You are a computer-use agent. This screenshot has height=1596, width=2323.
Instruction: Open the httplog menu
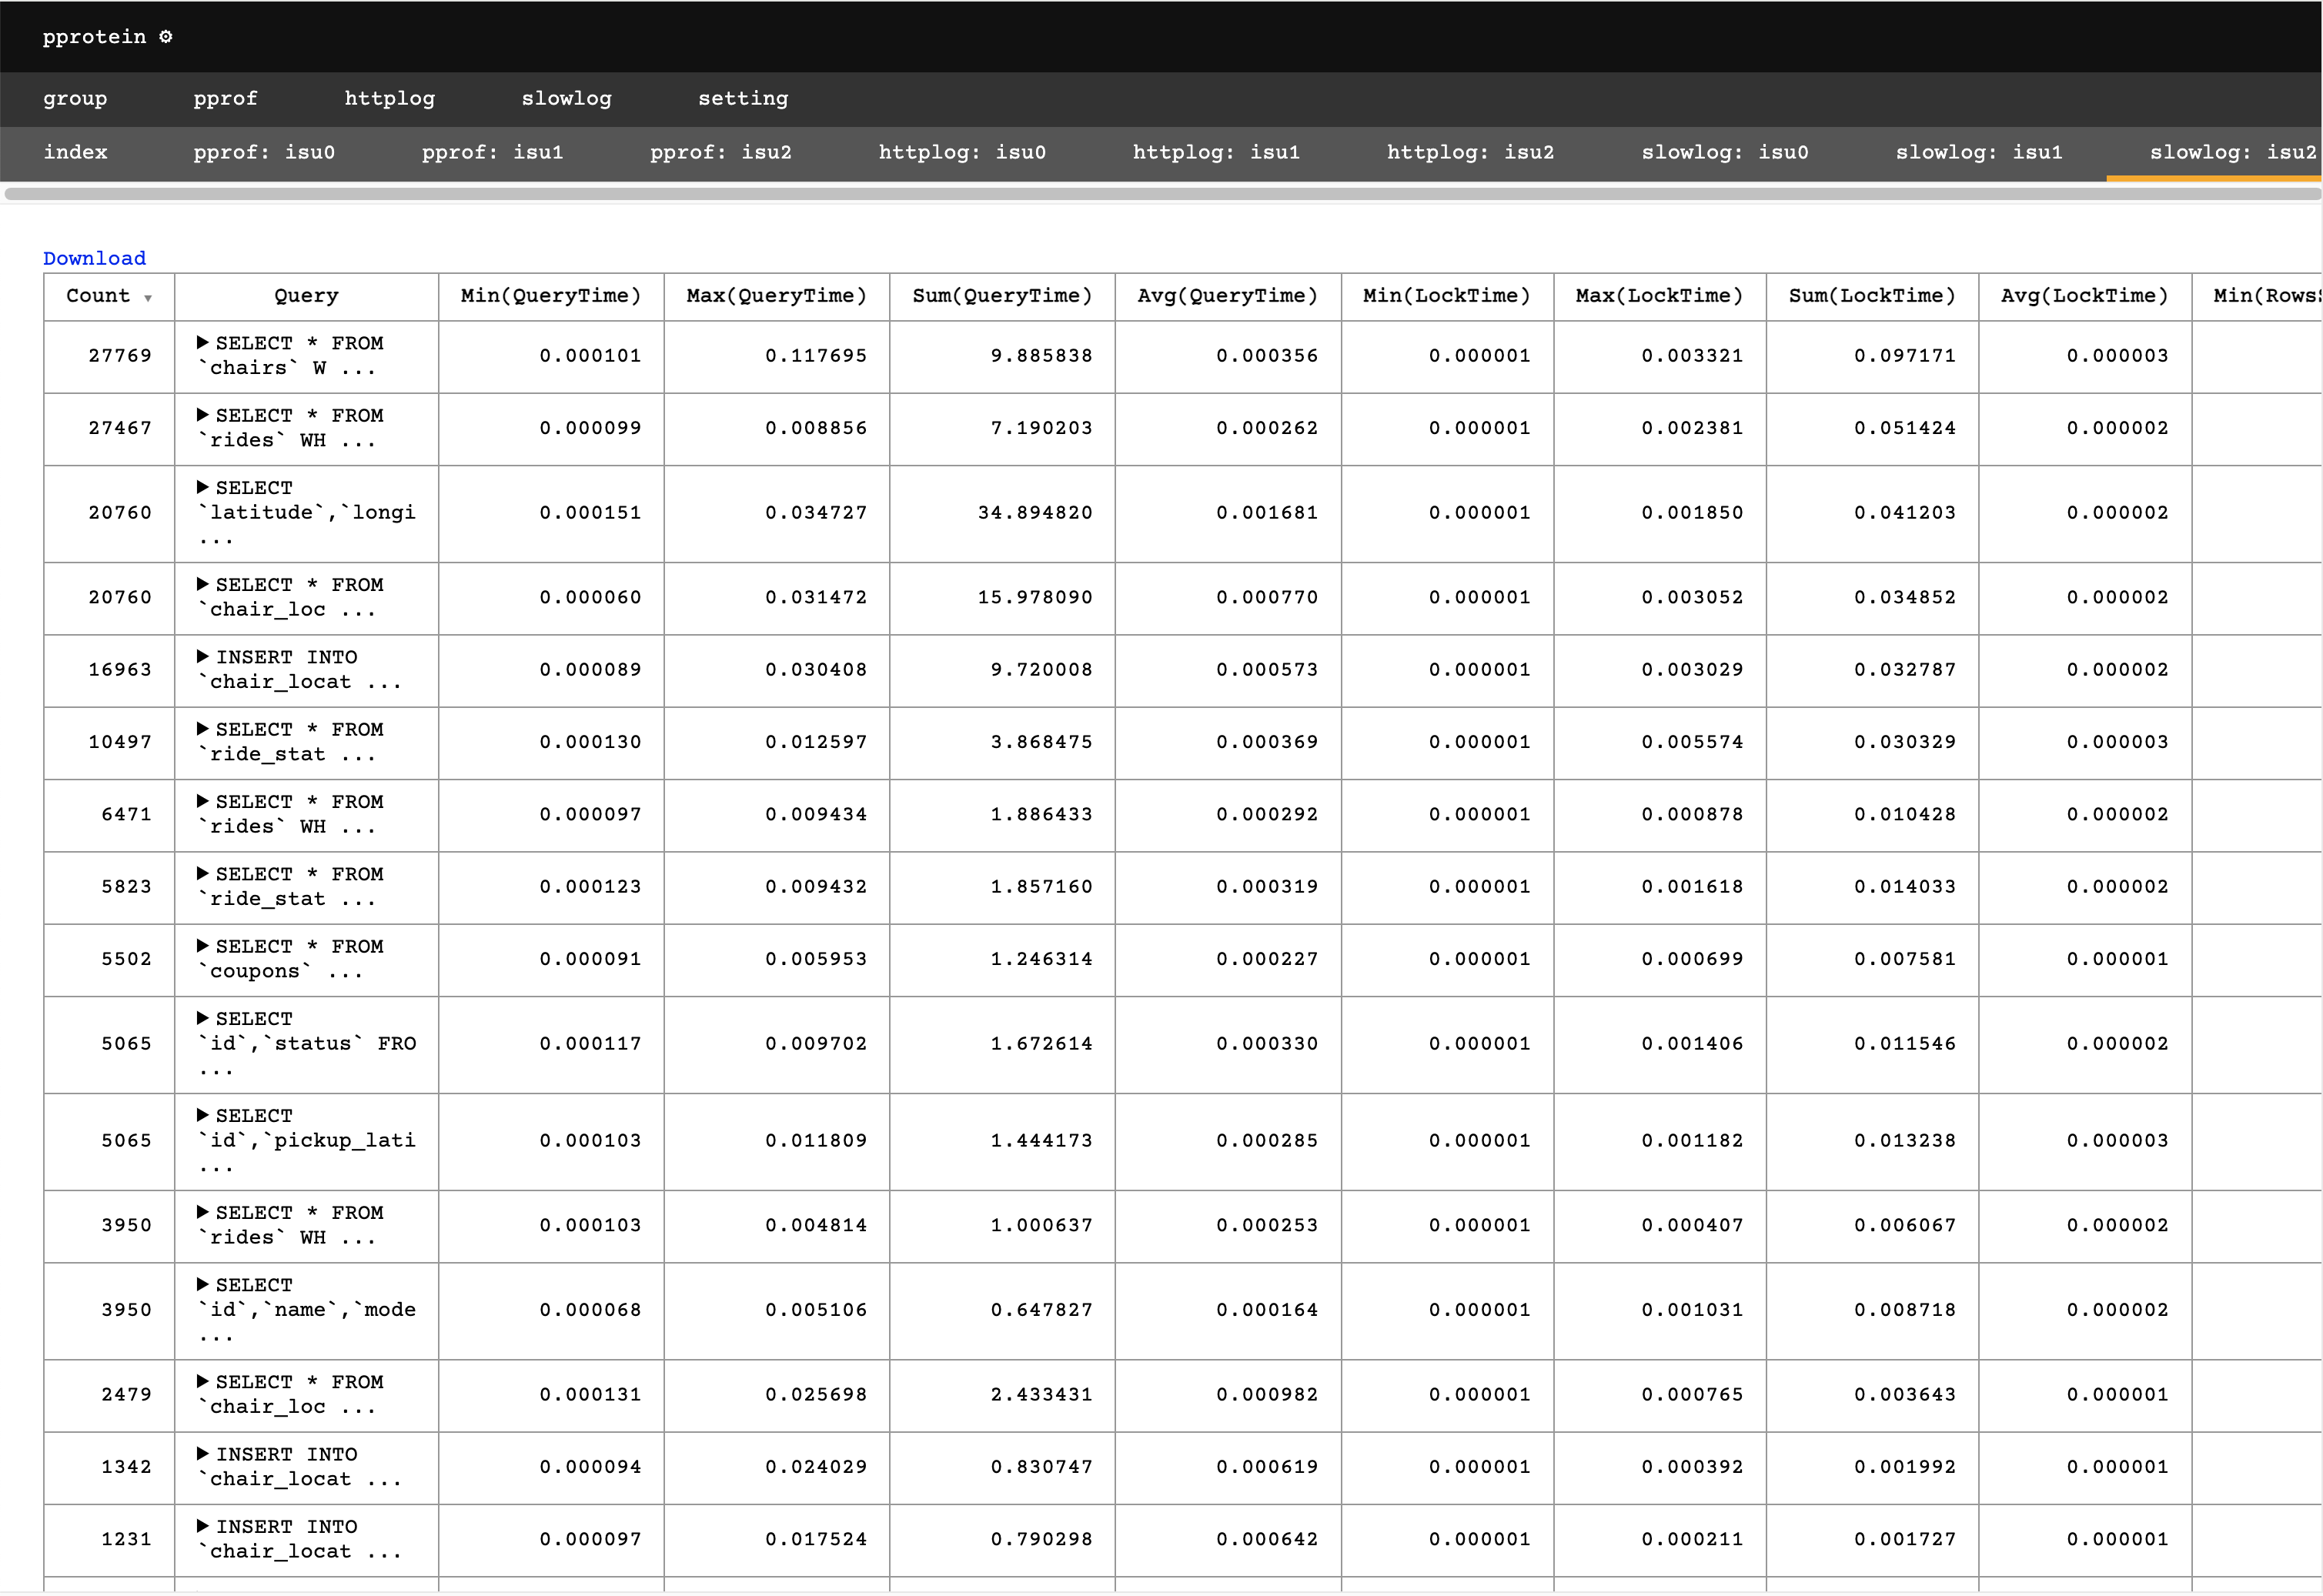[x=390, y=98]
